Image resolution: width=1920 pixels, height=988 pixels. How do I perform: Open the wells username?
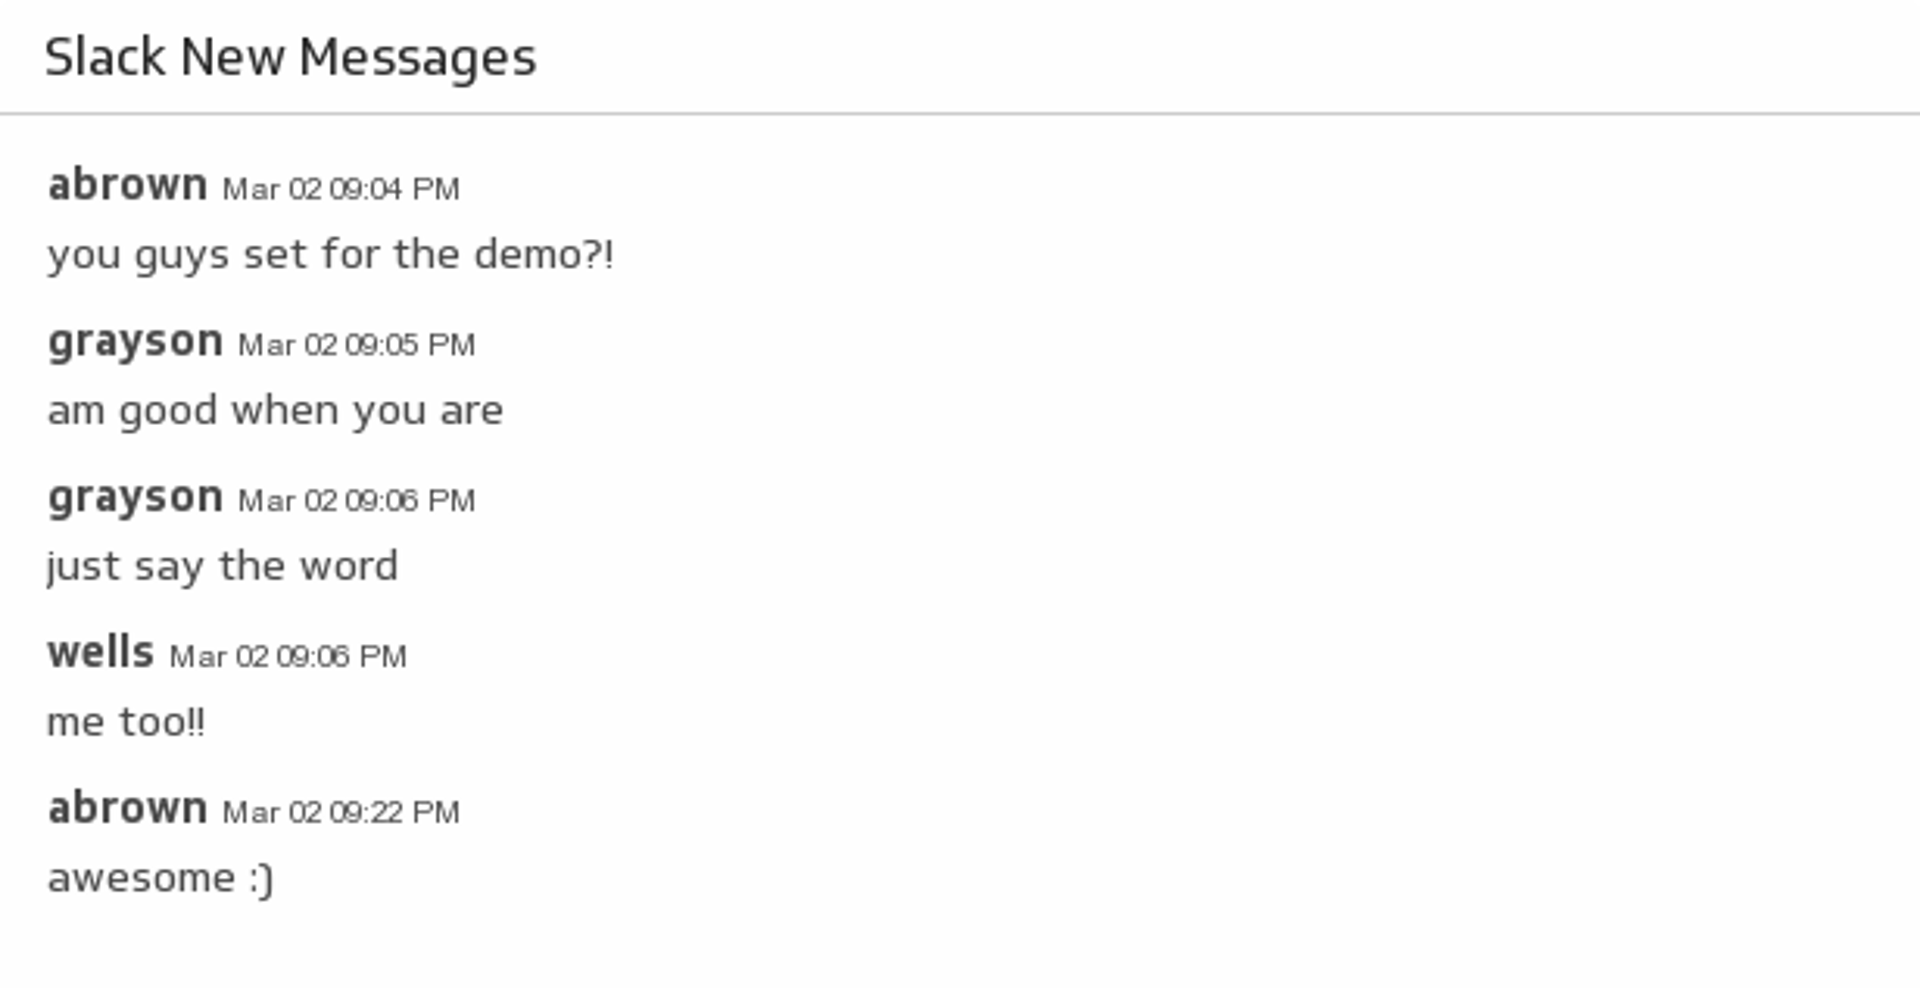(100, 653)
